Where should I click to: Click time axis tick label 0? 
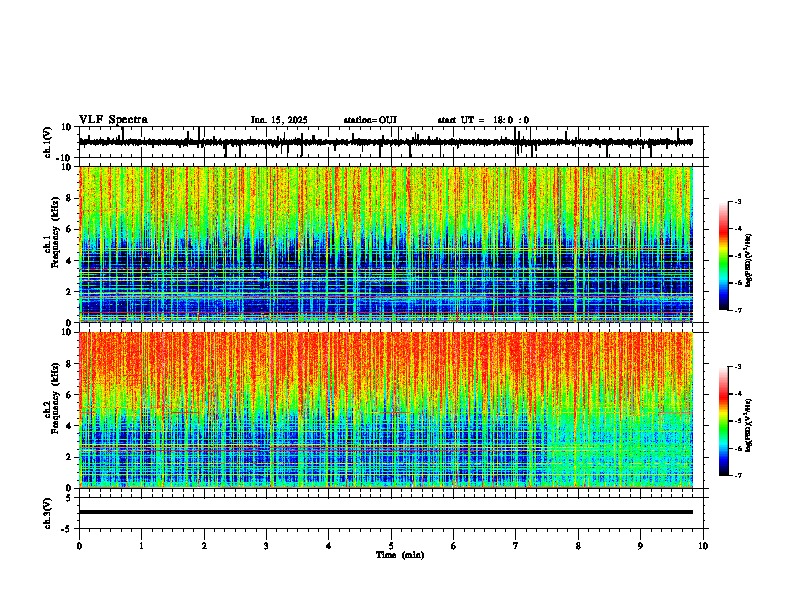point(79,546)
